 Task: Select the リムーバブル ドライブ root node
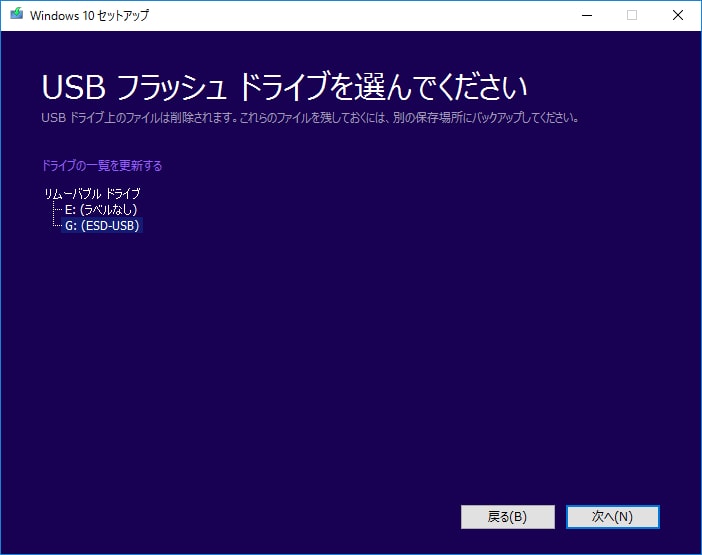point(92,193)
